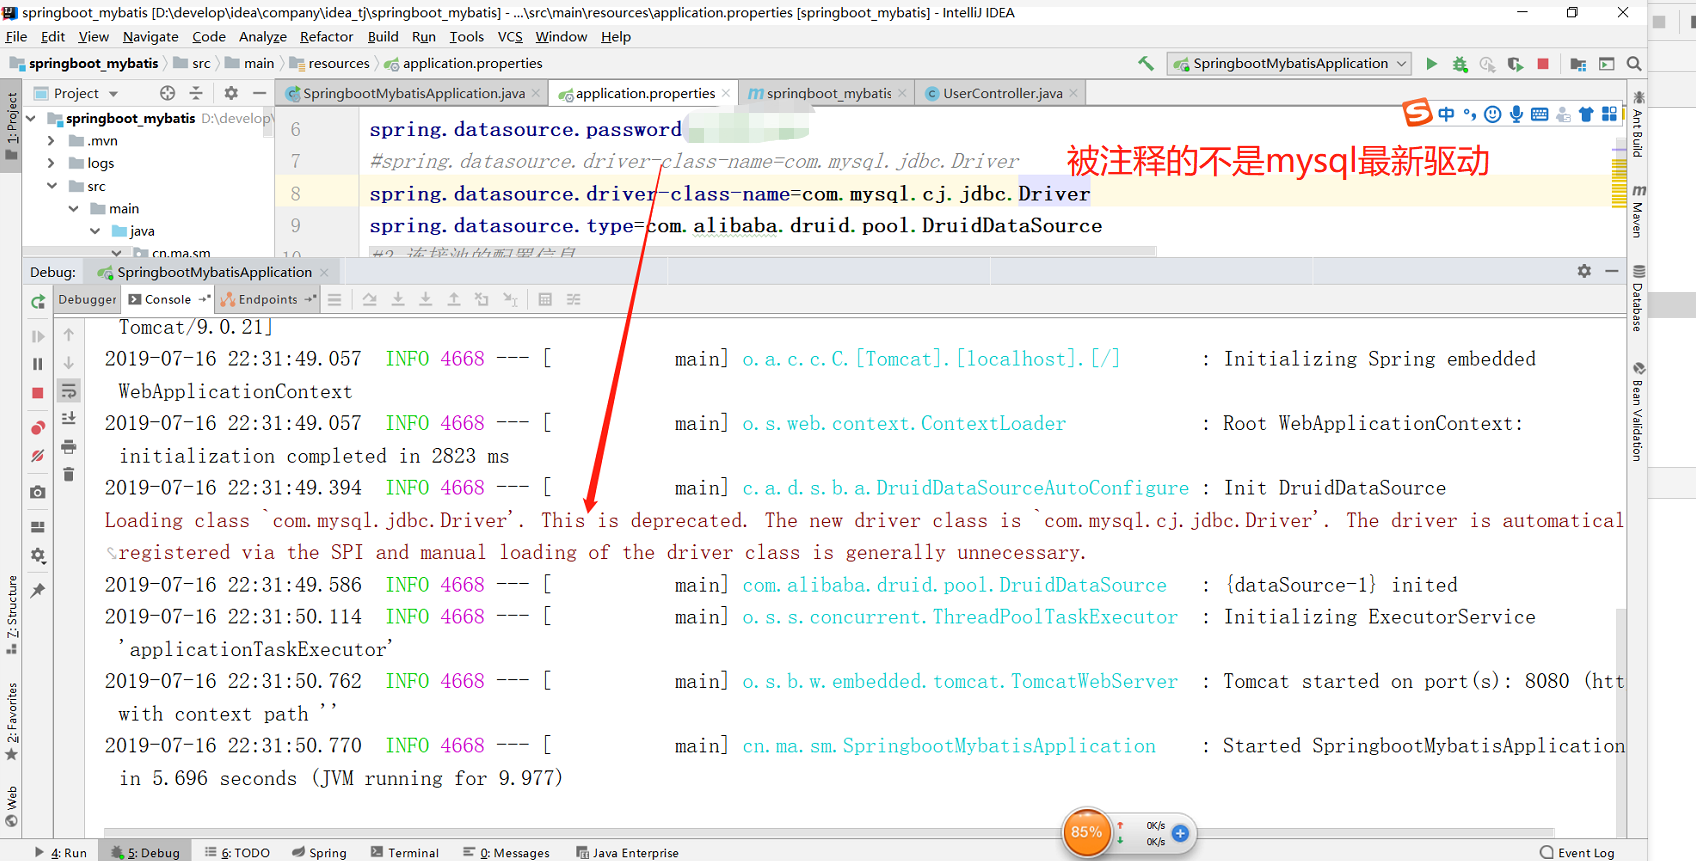Click the Debug bug icon in main toolbar
Screen dimensions: 1696x861
tap(1460, 63)
